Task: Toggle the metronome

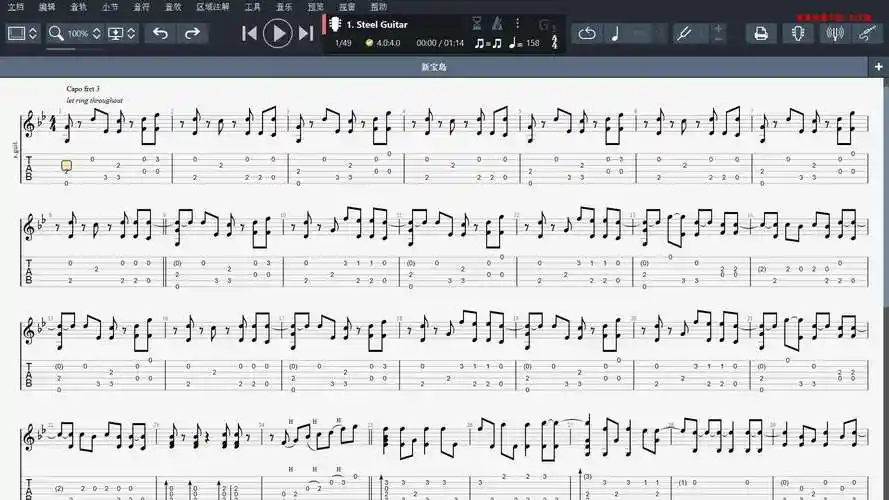Action: pyautogui.click(x=497, y=22)
